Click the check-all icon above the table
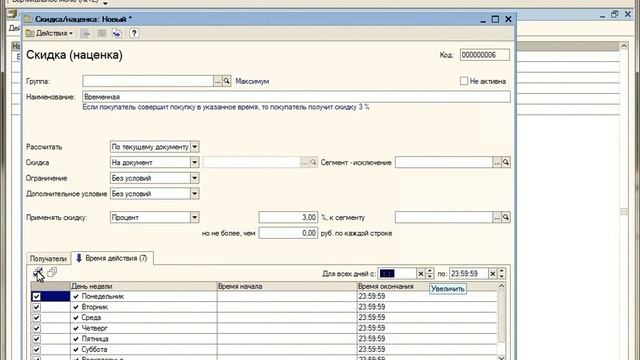Image resolution: width=640 pixels, height=360 pixels. pos(38,273)
